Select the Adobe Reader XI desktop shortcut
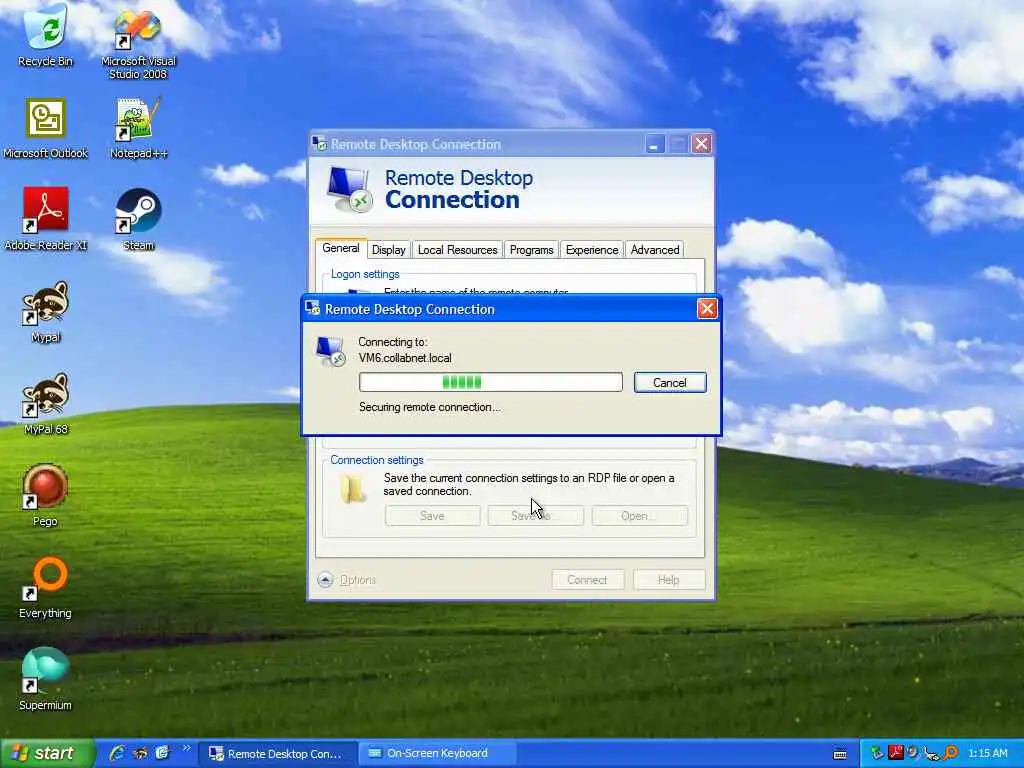Image resolution: width=1024 pixels, height=768 pixels. [x=45, y=219]
